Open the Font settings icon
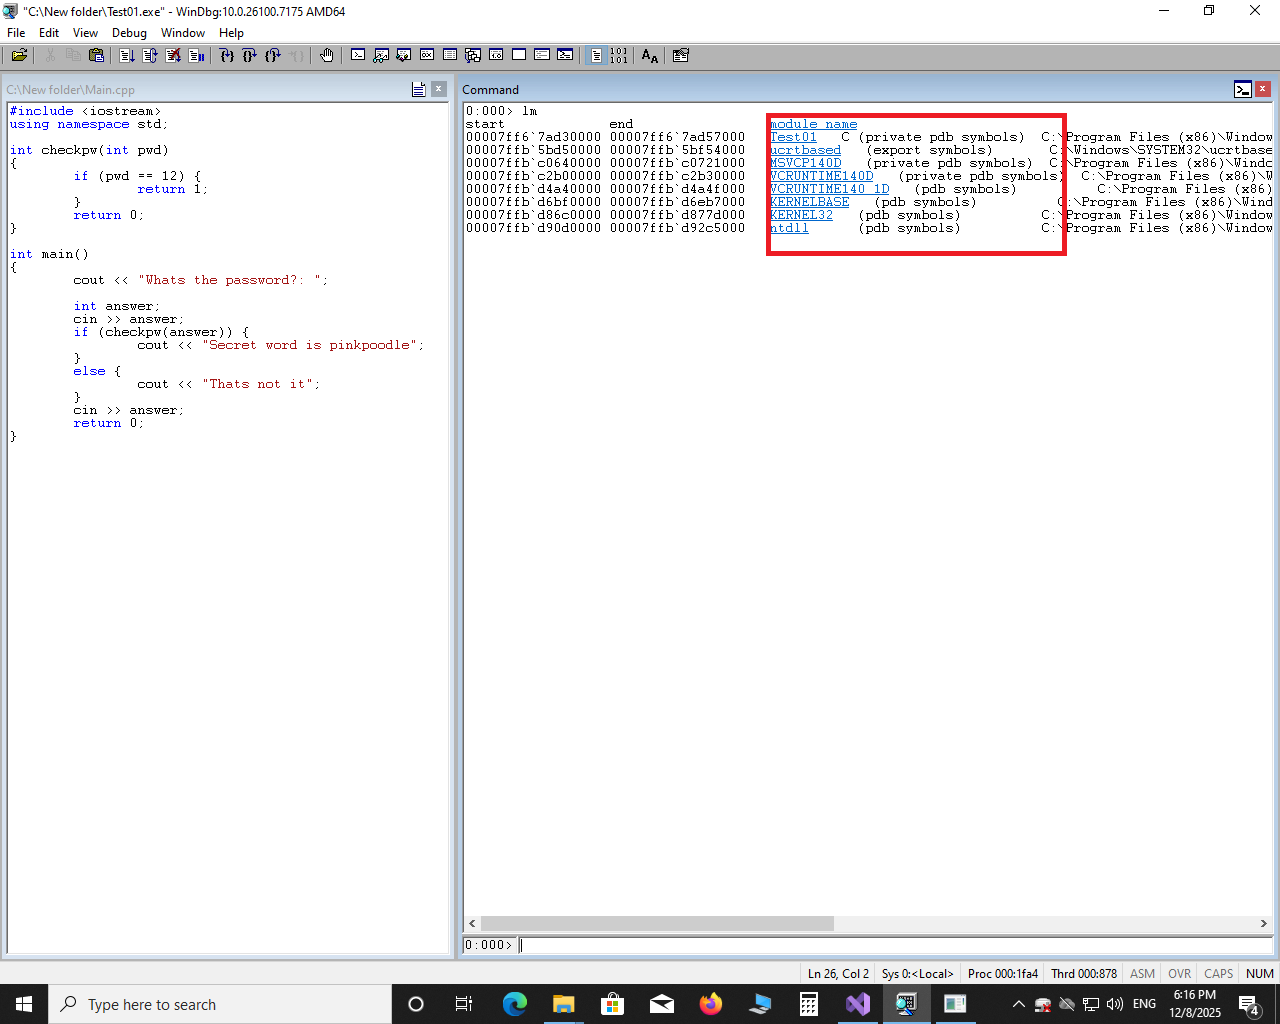 650,56
